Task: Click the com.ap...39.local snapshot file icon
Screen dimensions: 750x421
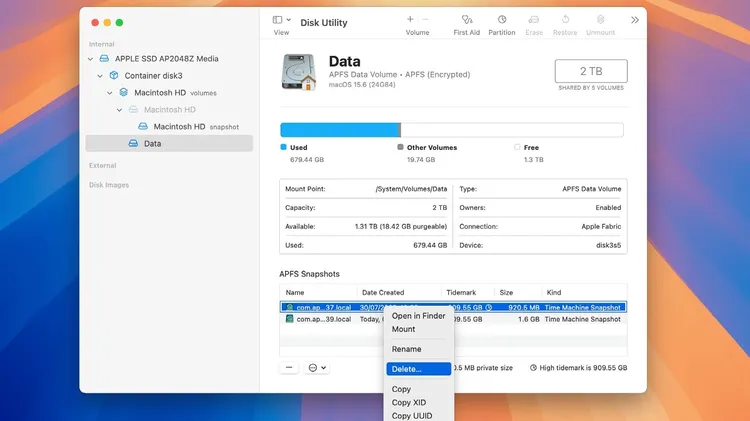Action: coord(289,319)
